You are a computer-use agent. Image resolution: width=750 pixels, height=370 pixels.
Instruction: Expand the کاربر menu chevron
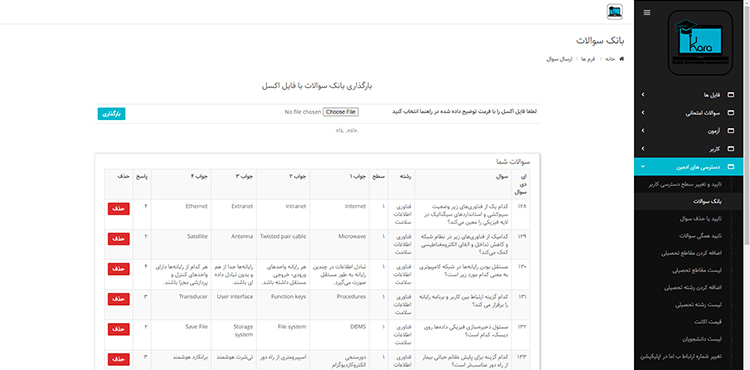642,149
